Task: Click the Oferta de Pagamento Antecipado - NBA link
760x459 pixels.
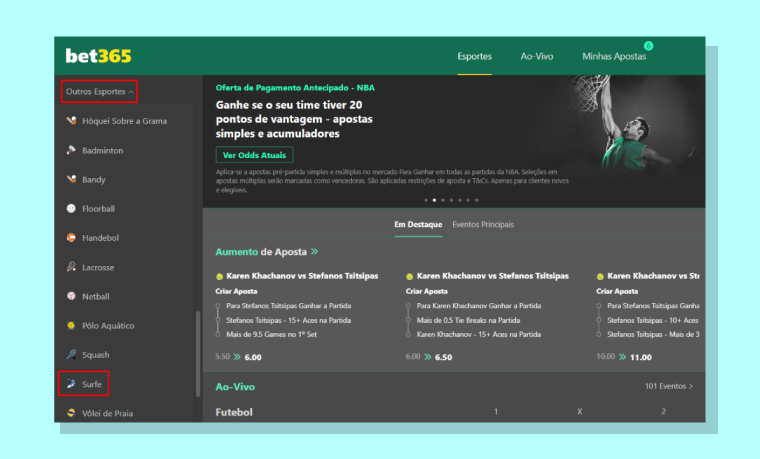Action: (x=295, y=88)
